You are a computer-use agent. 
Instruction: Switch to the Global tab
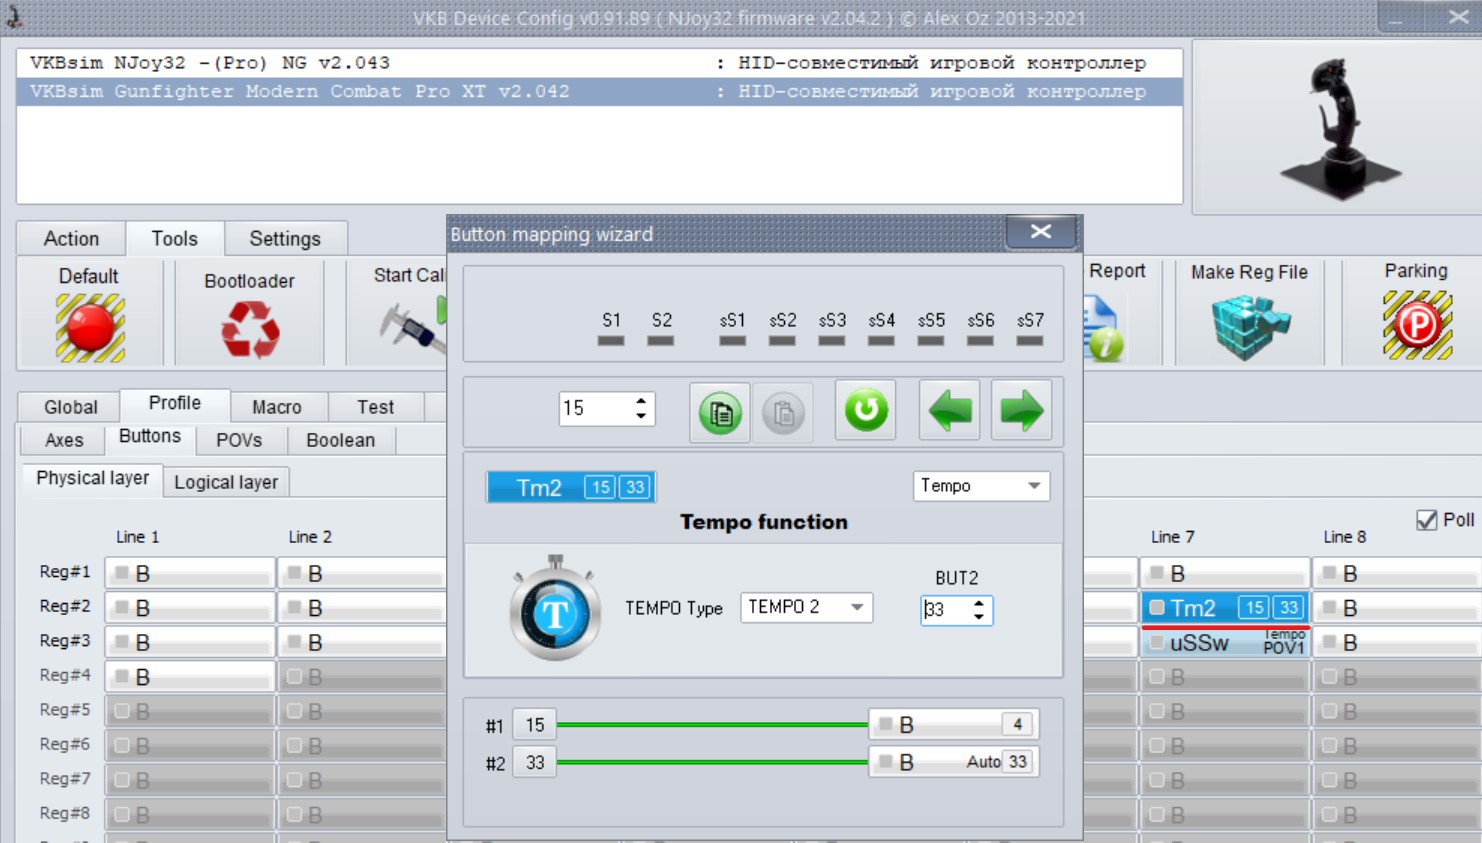pyautogui.click(x=70, y=407)
